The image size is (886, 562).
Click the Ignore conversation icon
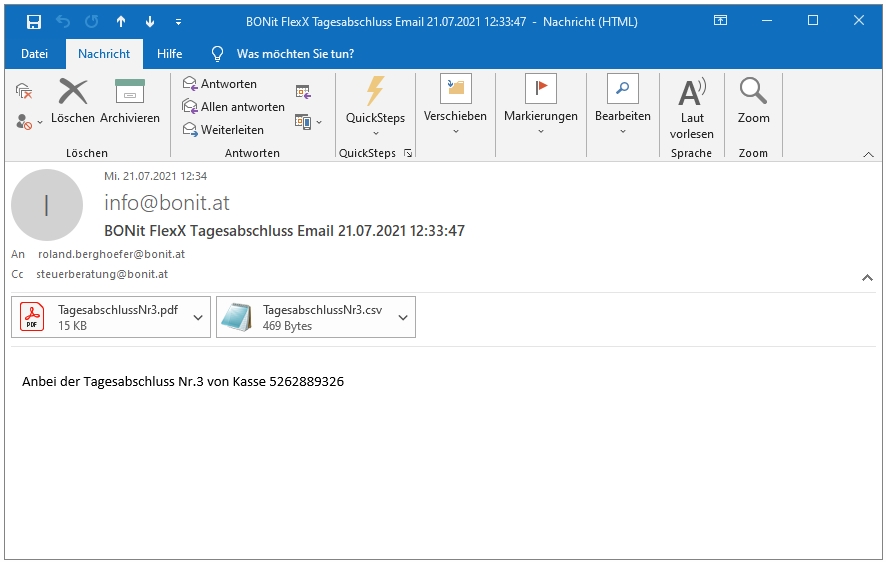click(24, 91)
